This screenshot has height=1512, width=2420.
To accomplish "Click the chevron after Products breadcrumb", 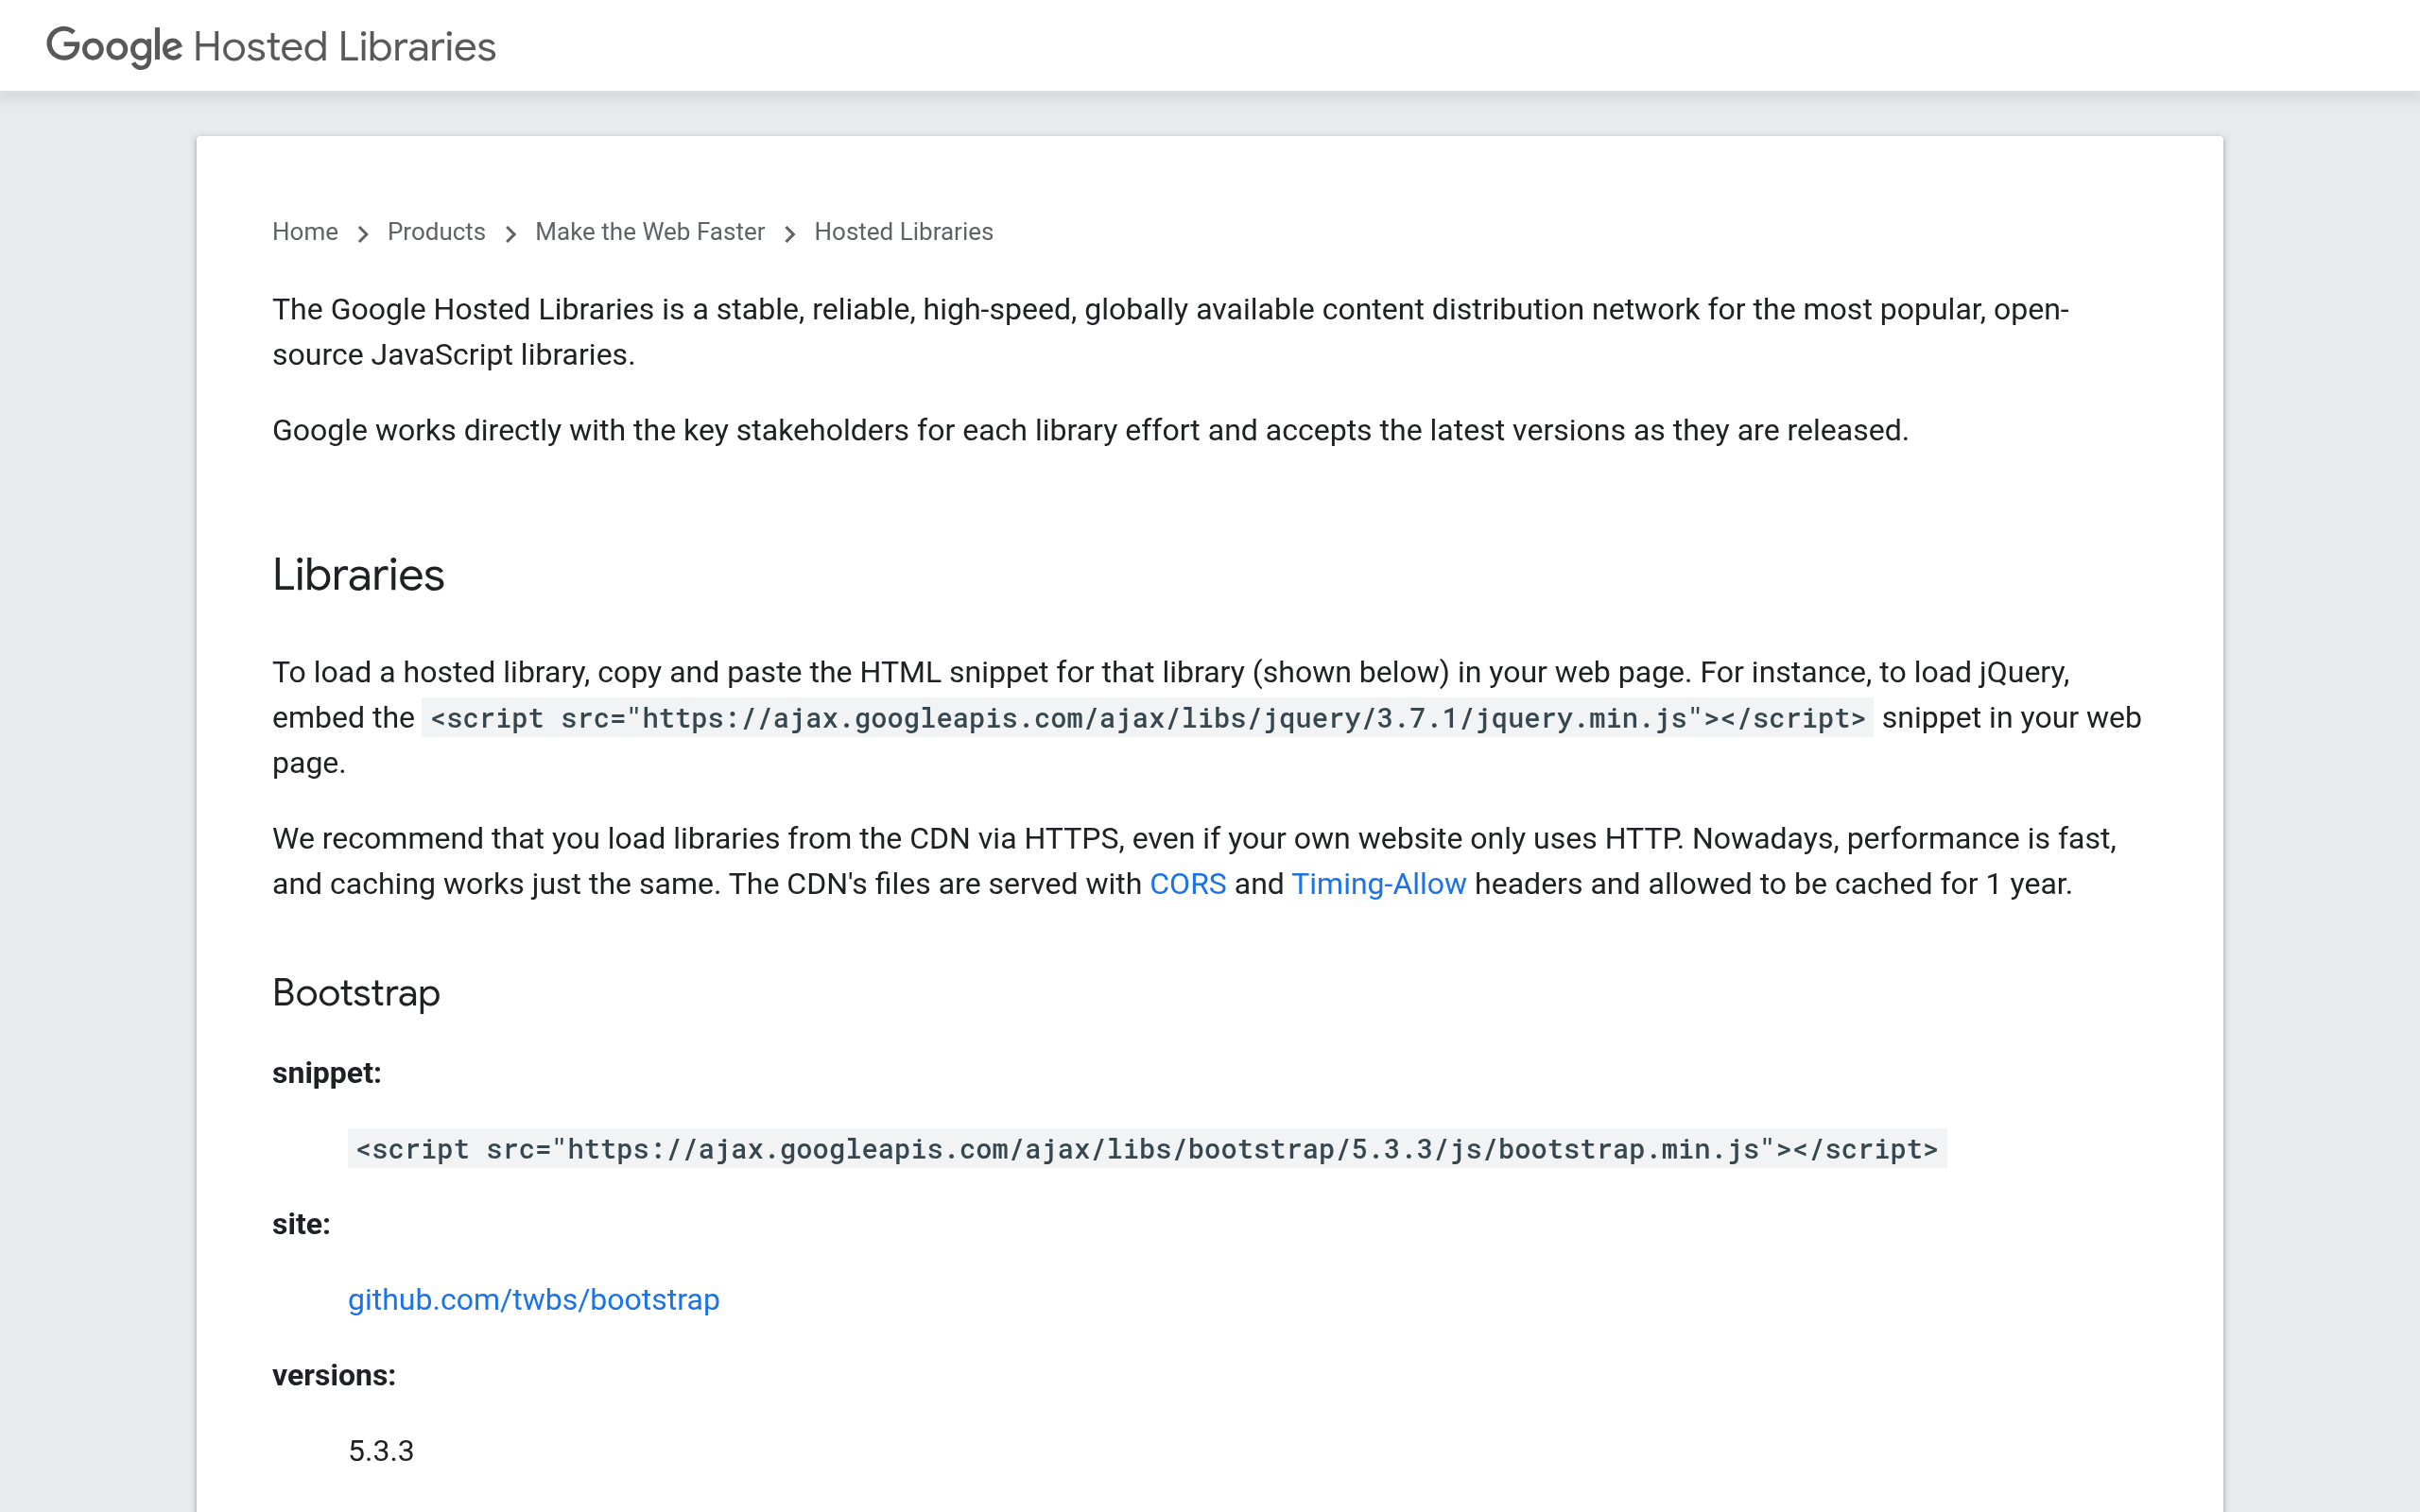I will coord(511,232).
